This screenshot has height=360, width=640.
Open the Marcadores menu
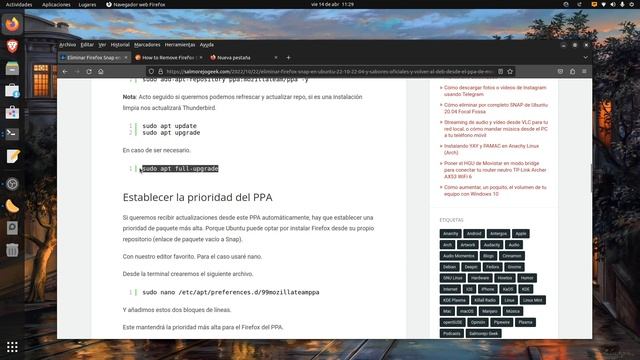tap(147, 45)
